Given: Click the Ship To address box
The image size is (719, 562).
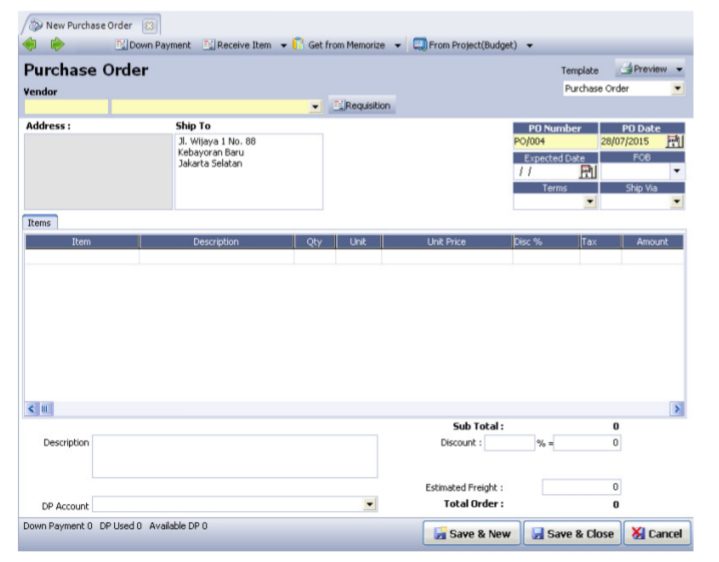Looking at the screenshot, I should pyautogui.click(x=249, y=171).
